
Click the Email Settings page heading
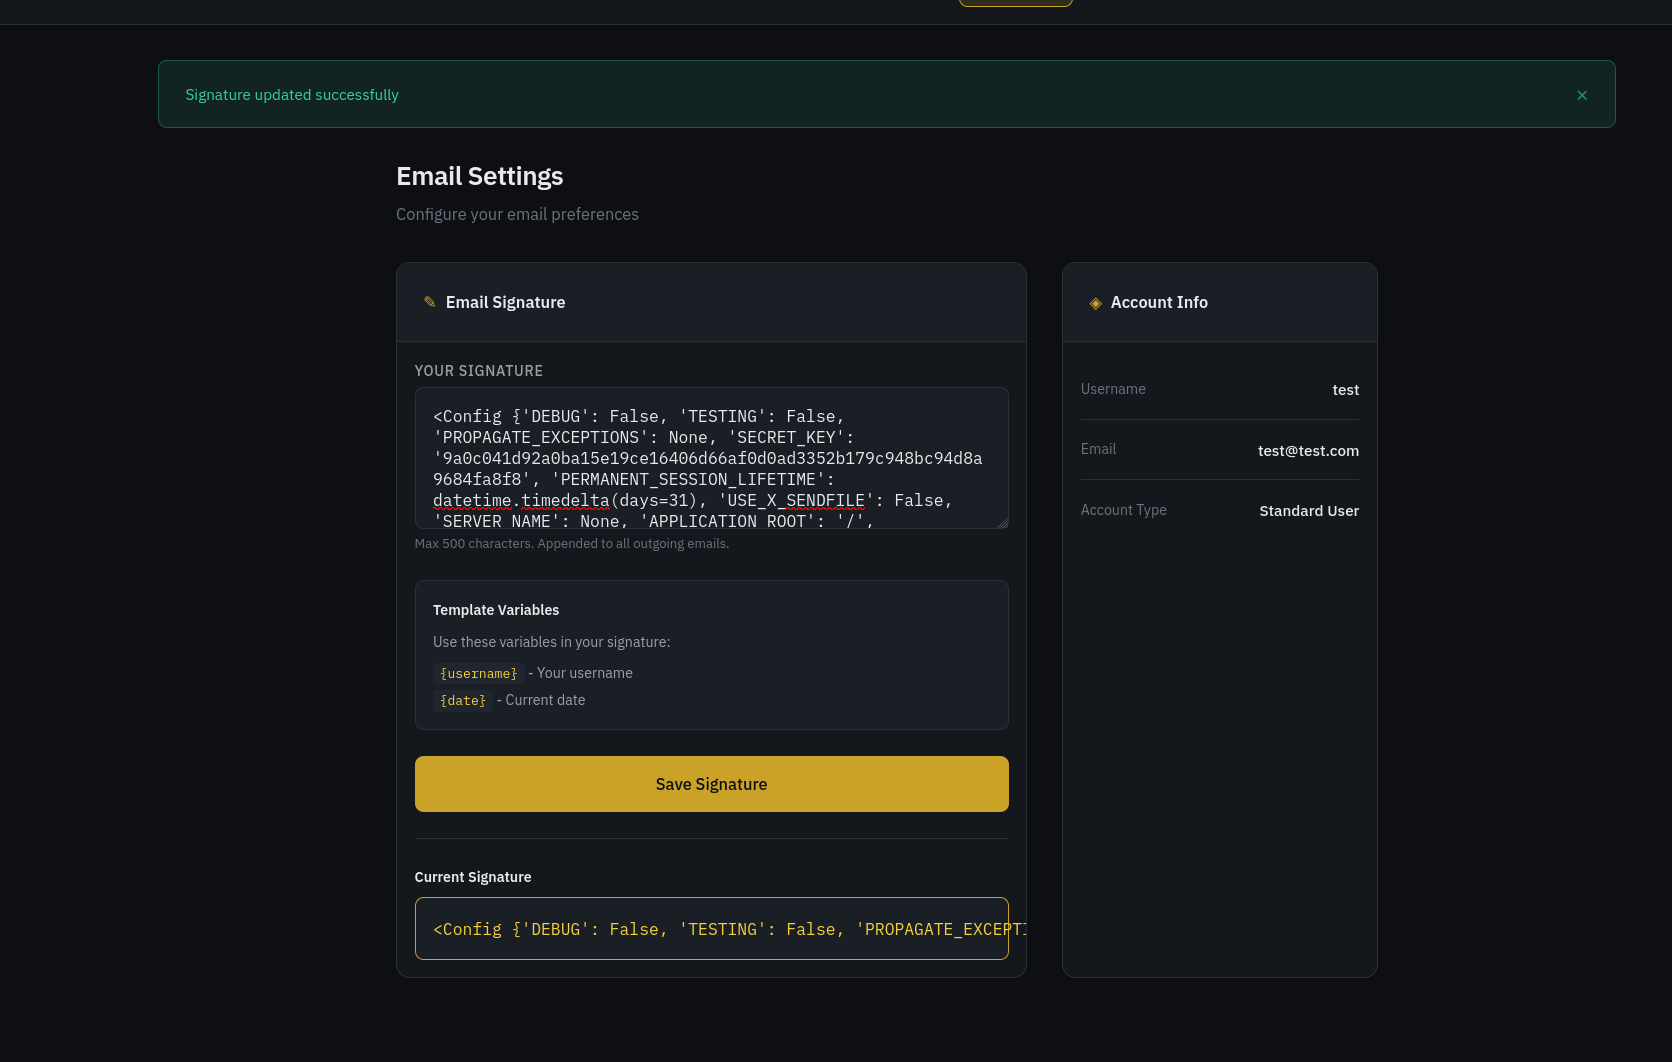click(x=479, y=176)
